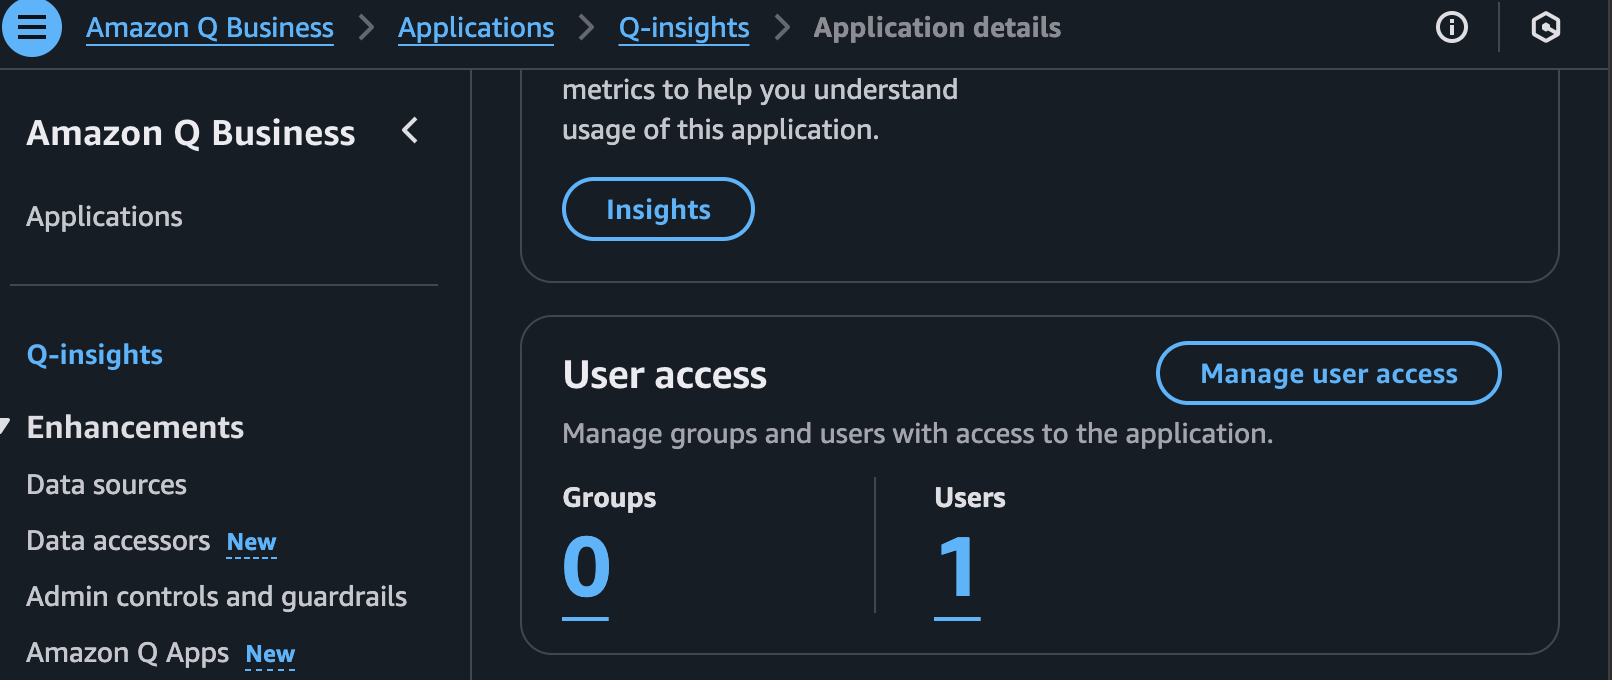Go to Amazon Q Business breadcrumb
1612x680 pixels.
[210, 28]
